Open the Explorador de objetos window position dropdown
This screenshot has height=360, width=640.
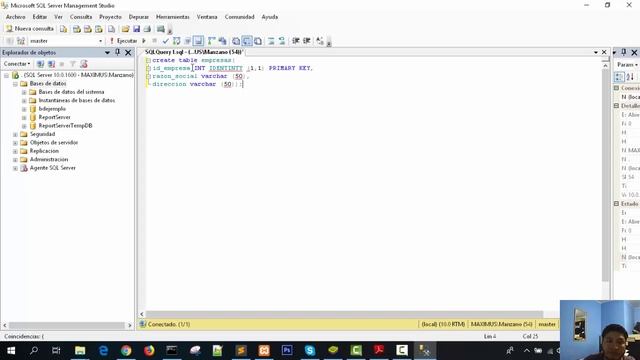click(x=107, y=53)
